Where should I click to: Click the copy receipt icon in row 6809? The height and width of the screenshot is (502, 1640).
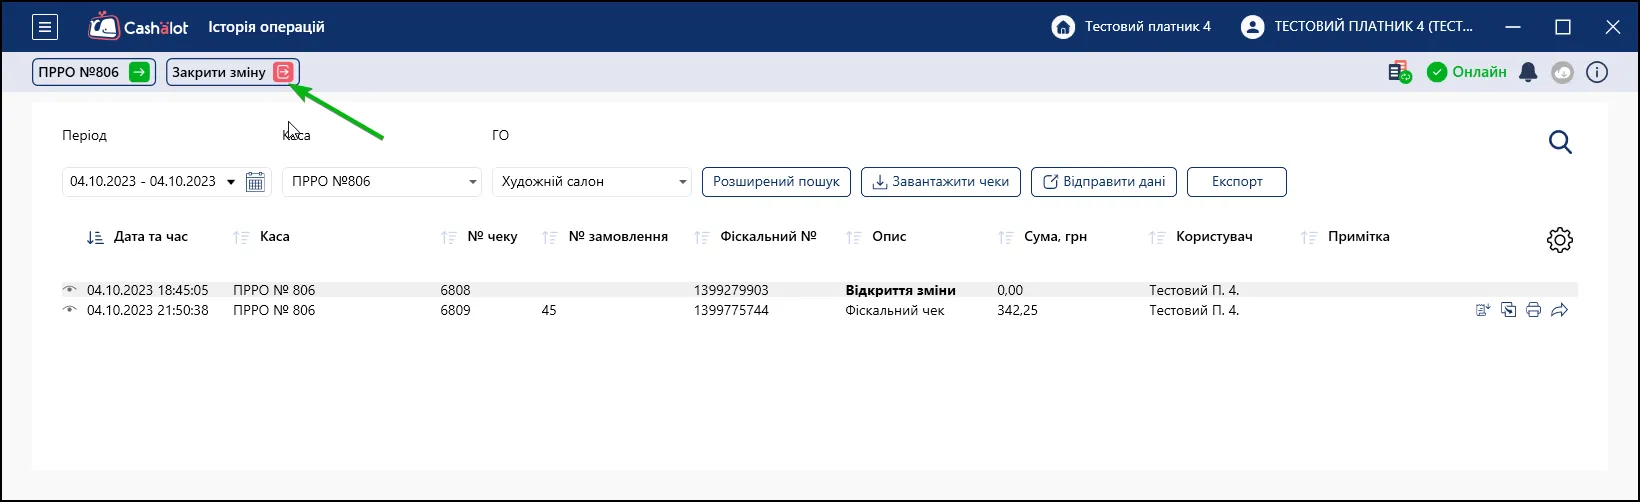pyautogui.click(x=1508, y=310)
